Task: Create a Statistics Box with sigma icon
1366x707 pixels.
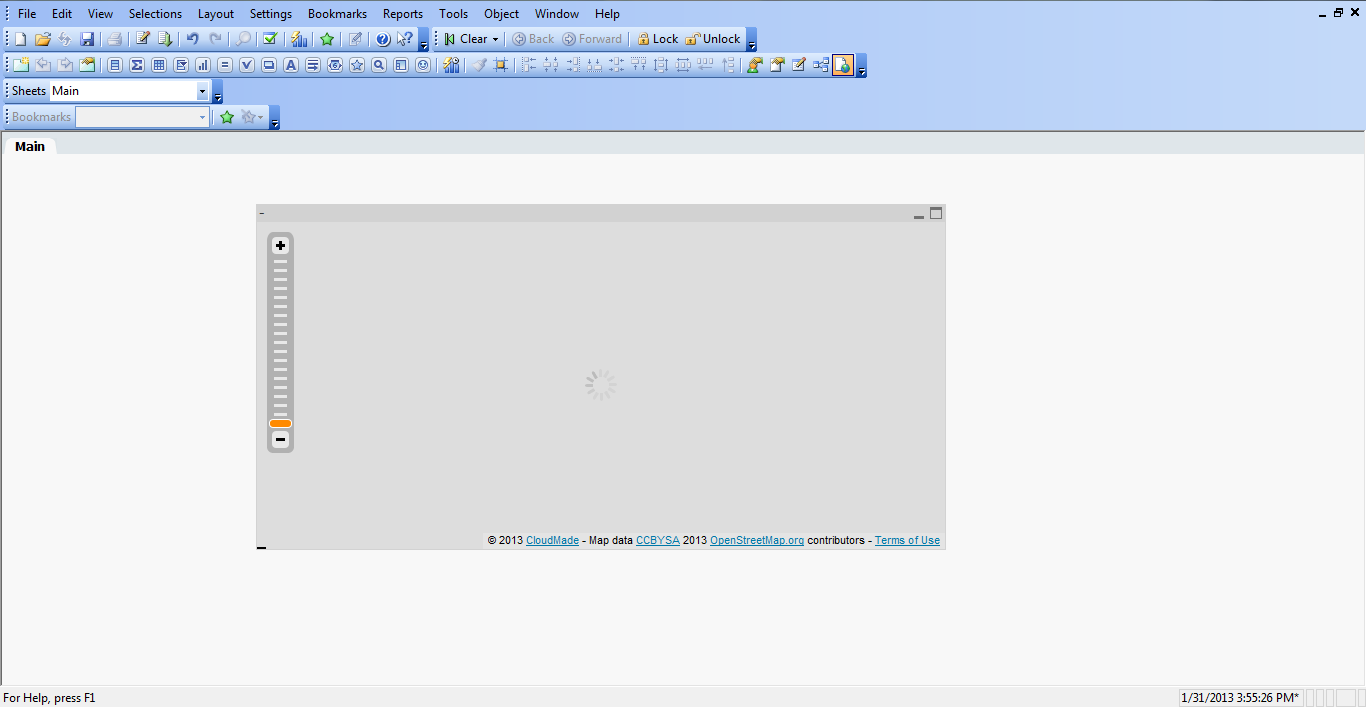Action: click(136, 65)
